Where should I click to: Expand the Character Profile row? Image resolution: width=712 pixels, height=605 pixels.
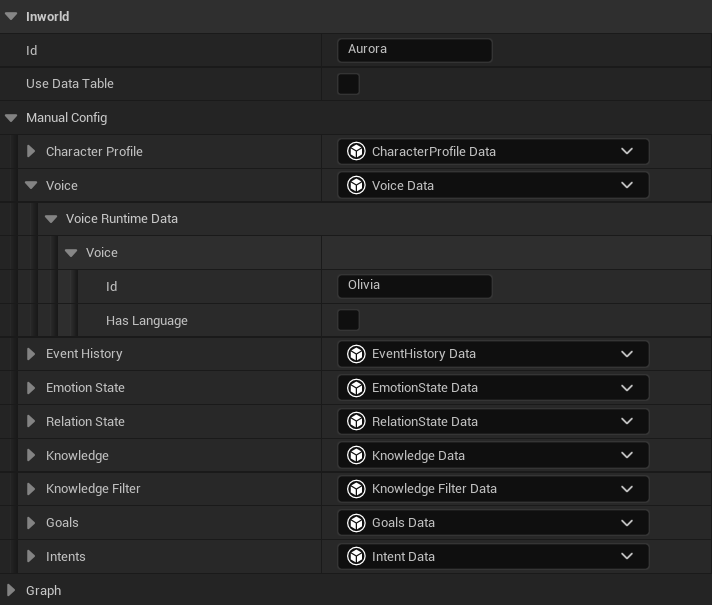(x=31, y=152)
